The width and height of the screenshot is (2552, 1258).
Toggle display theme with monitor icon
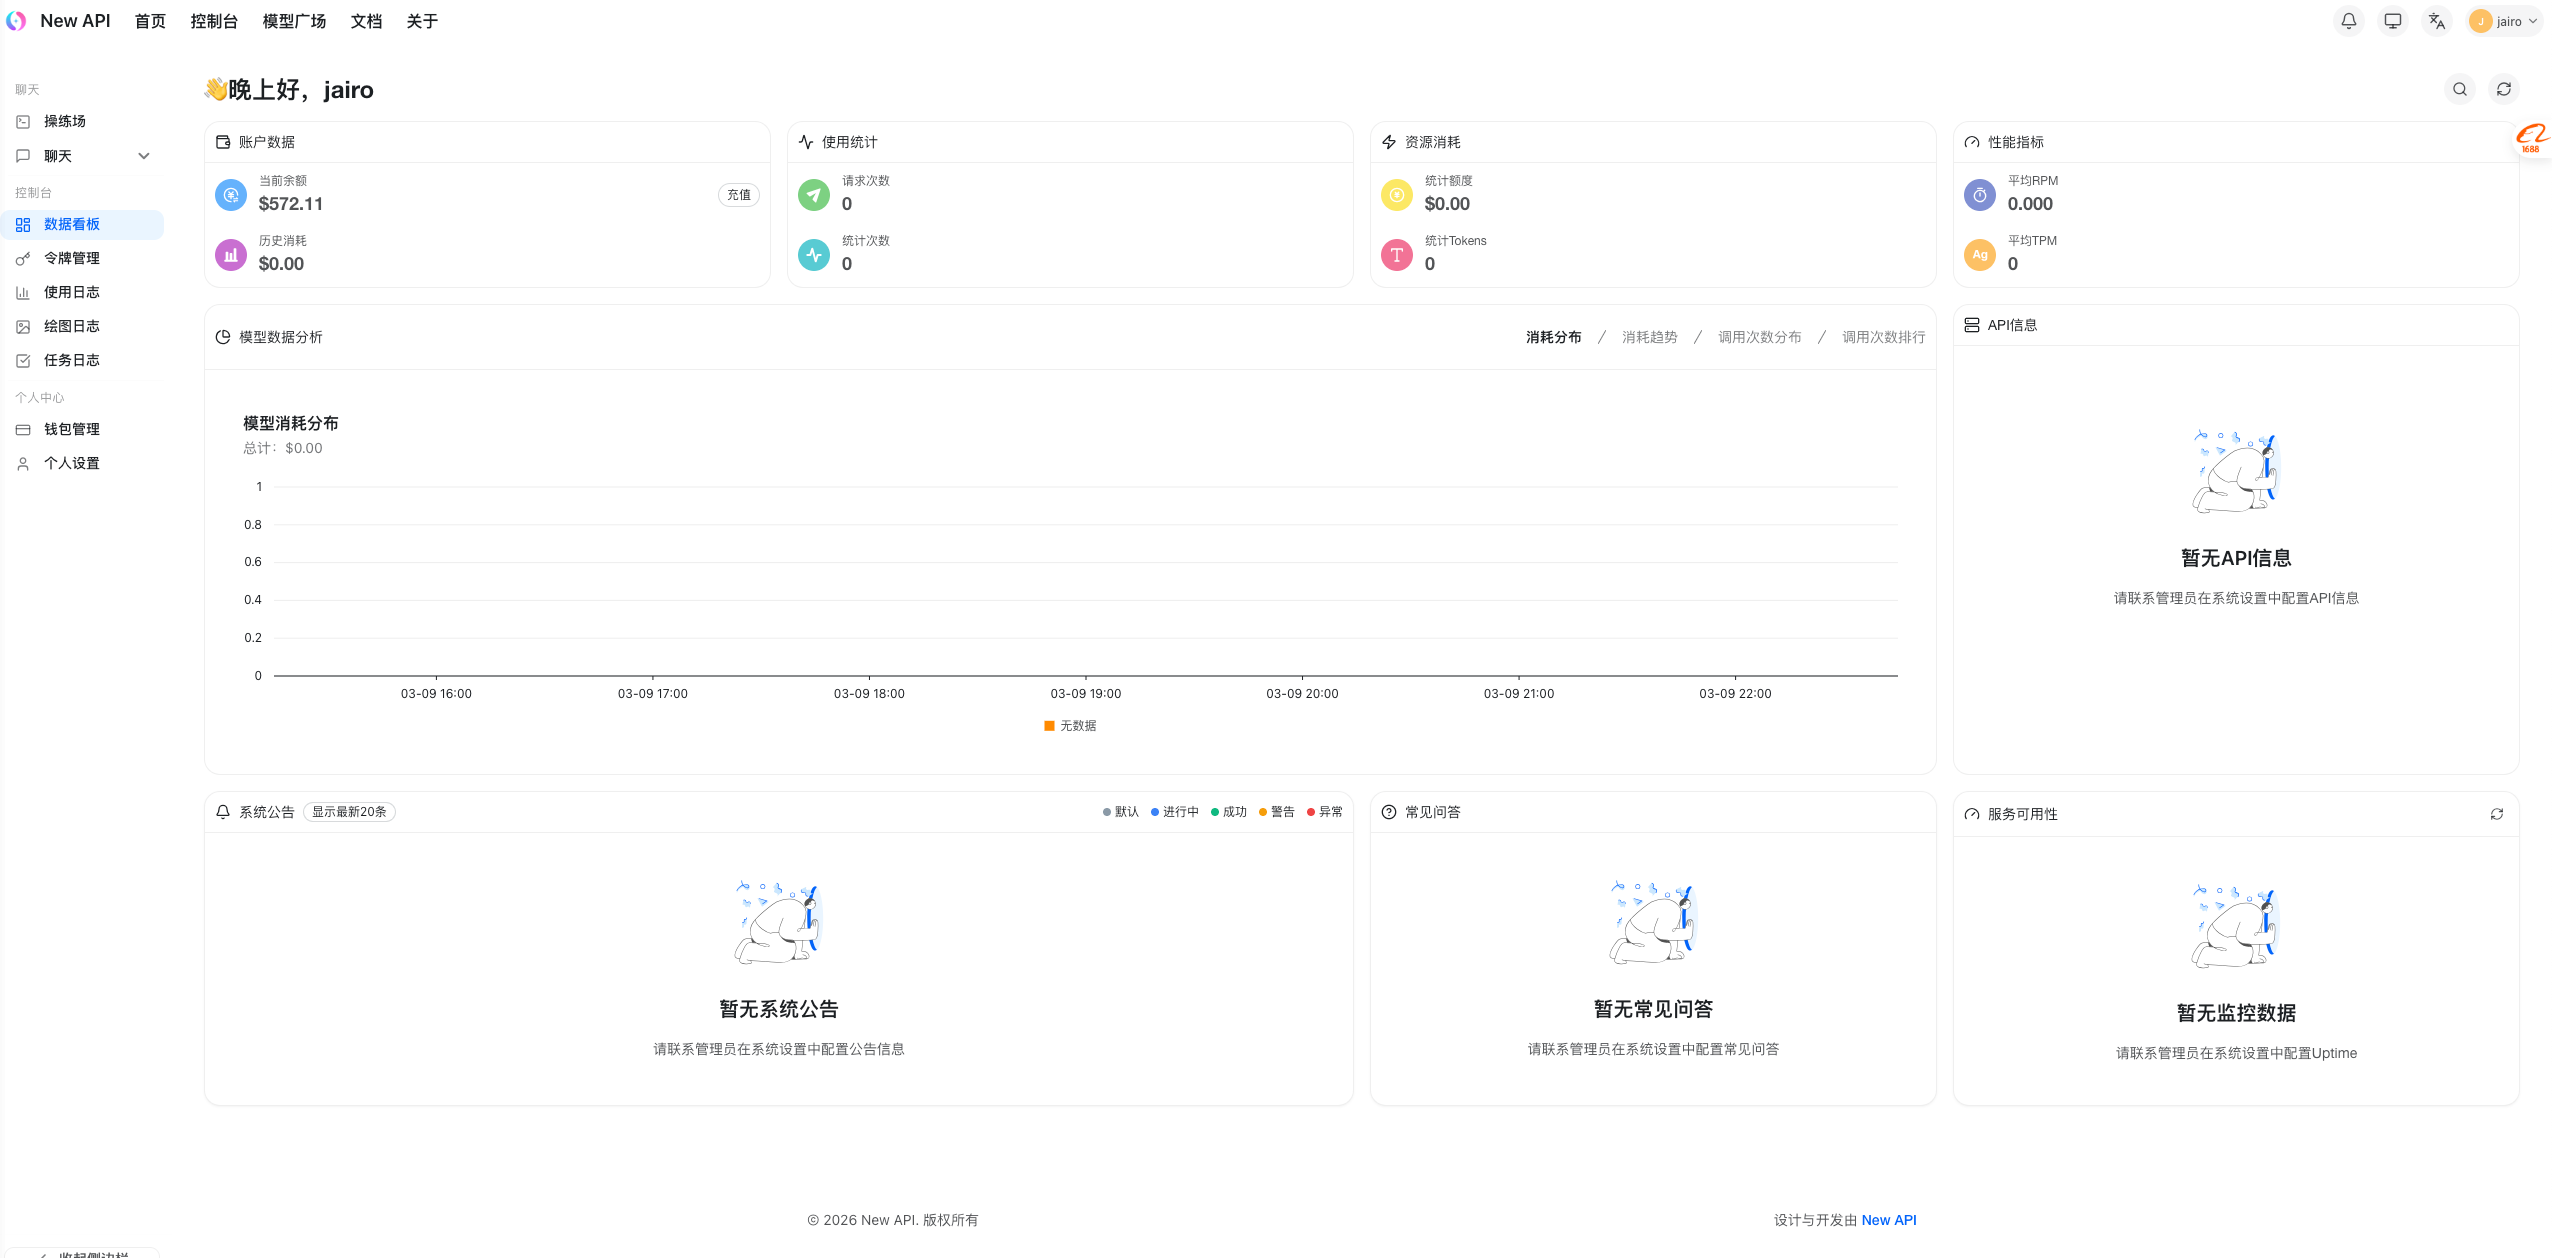2392,21
